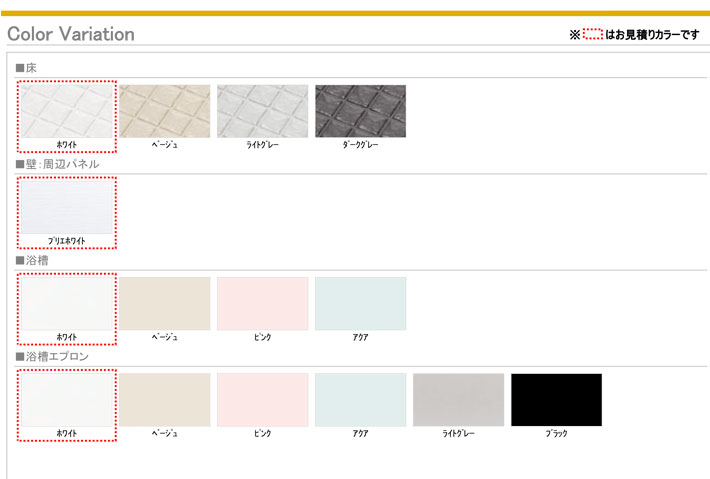The height and width of the screenshot is (479, 710).
Task: Click the 'アクア' bathtub label text
Action: click(x=360, y=337)
